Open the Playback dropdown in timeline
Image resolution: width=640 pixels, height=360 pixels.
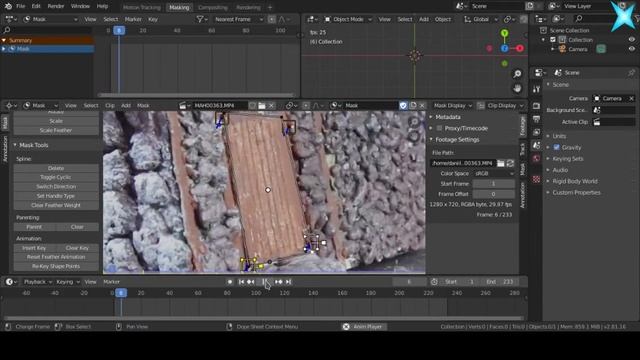pyautogui.click(x=38, y=282)
